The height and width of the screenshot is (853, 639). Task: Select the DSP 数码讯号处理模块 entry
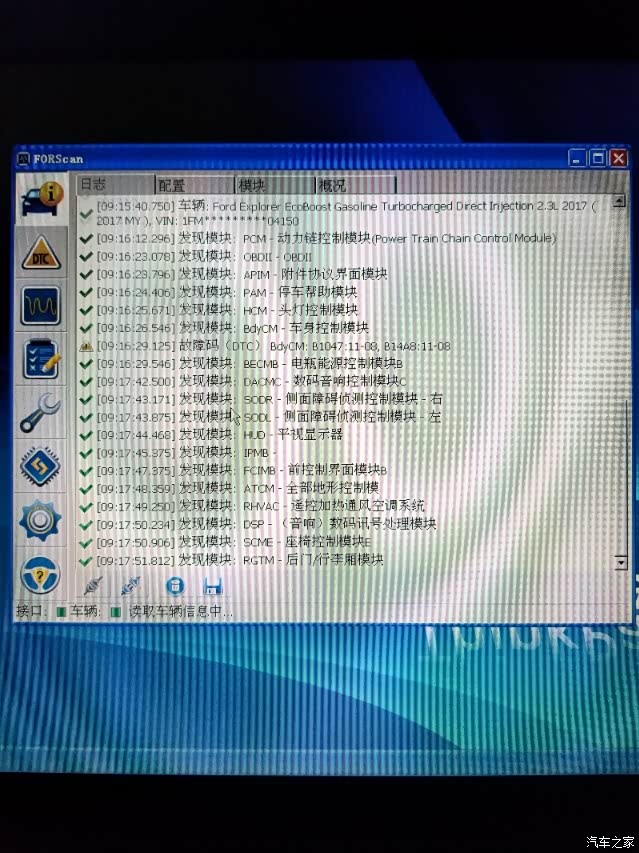[x=266, y=524]
